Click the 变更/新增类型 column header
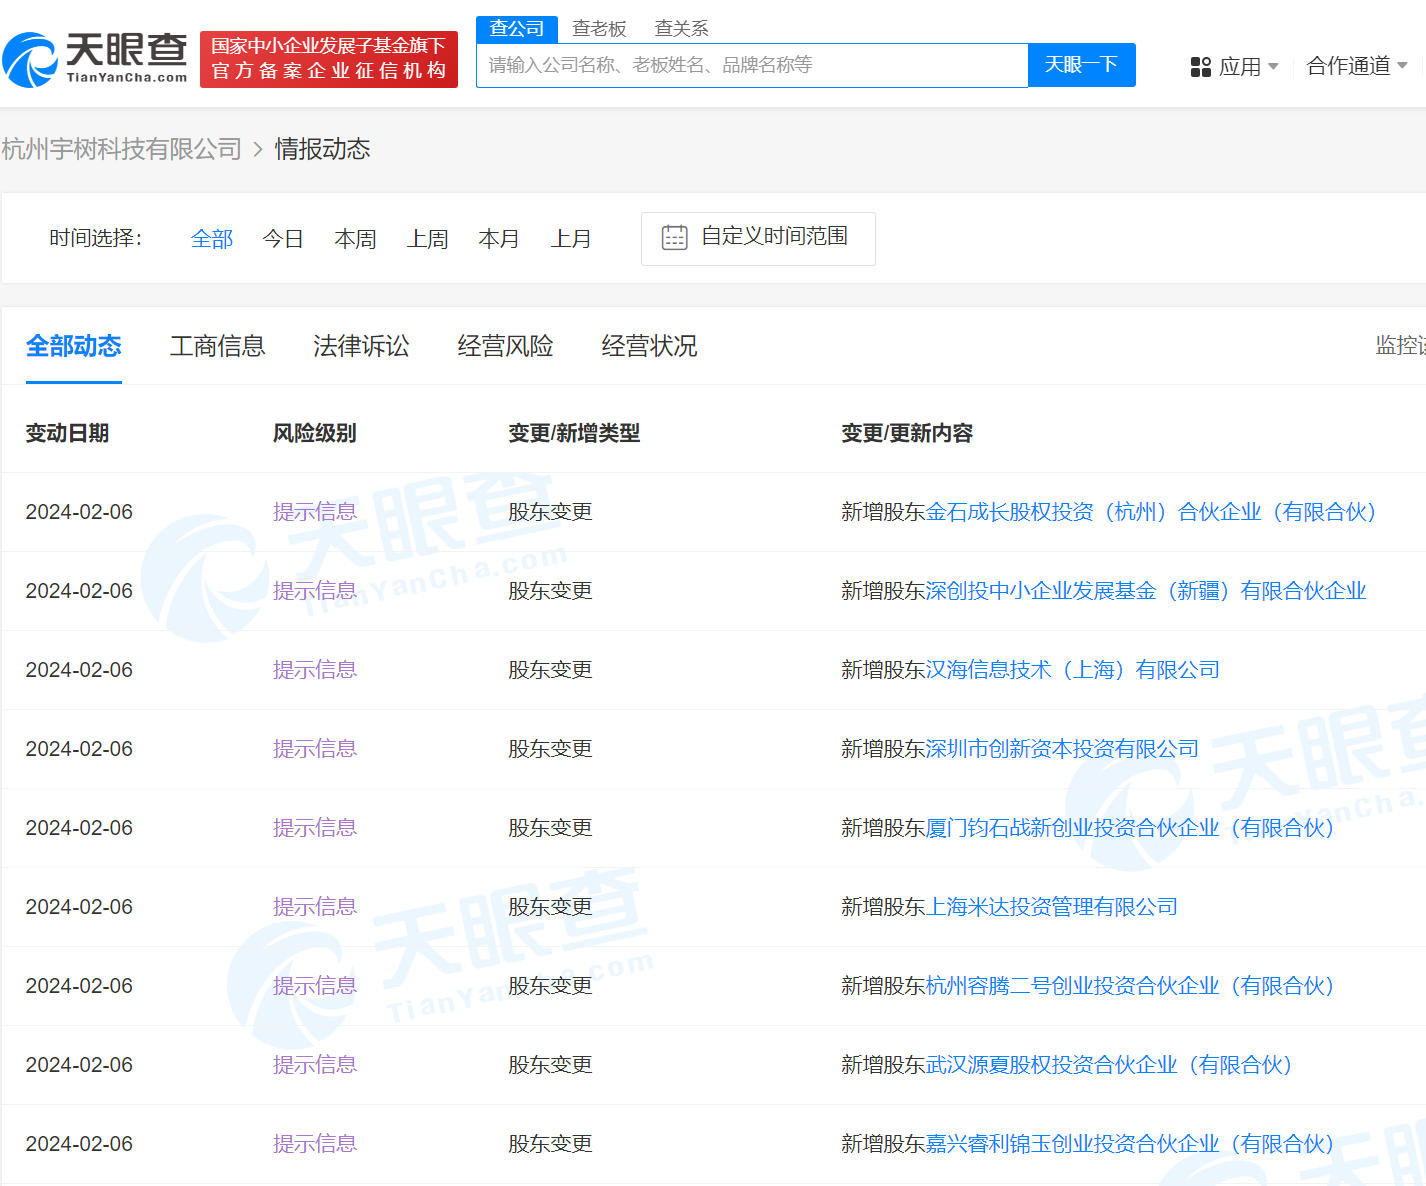 [x=574, y=433]
